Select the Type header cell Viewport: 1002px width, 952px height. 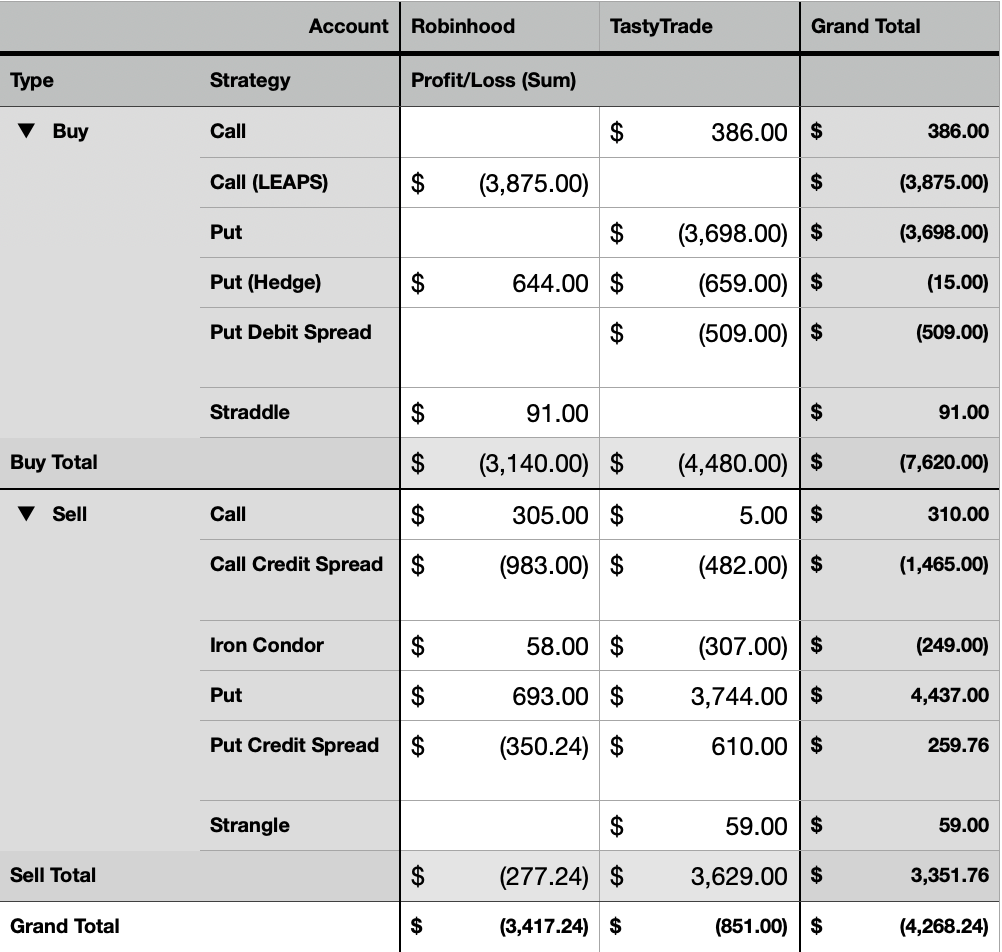click(x=32, y=80)
